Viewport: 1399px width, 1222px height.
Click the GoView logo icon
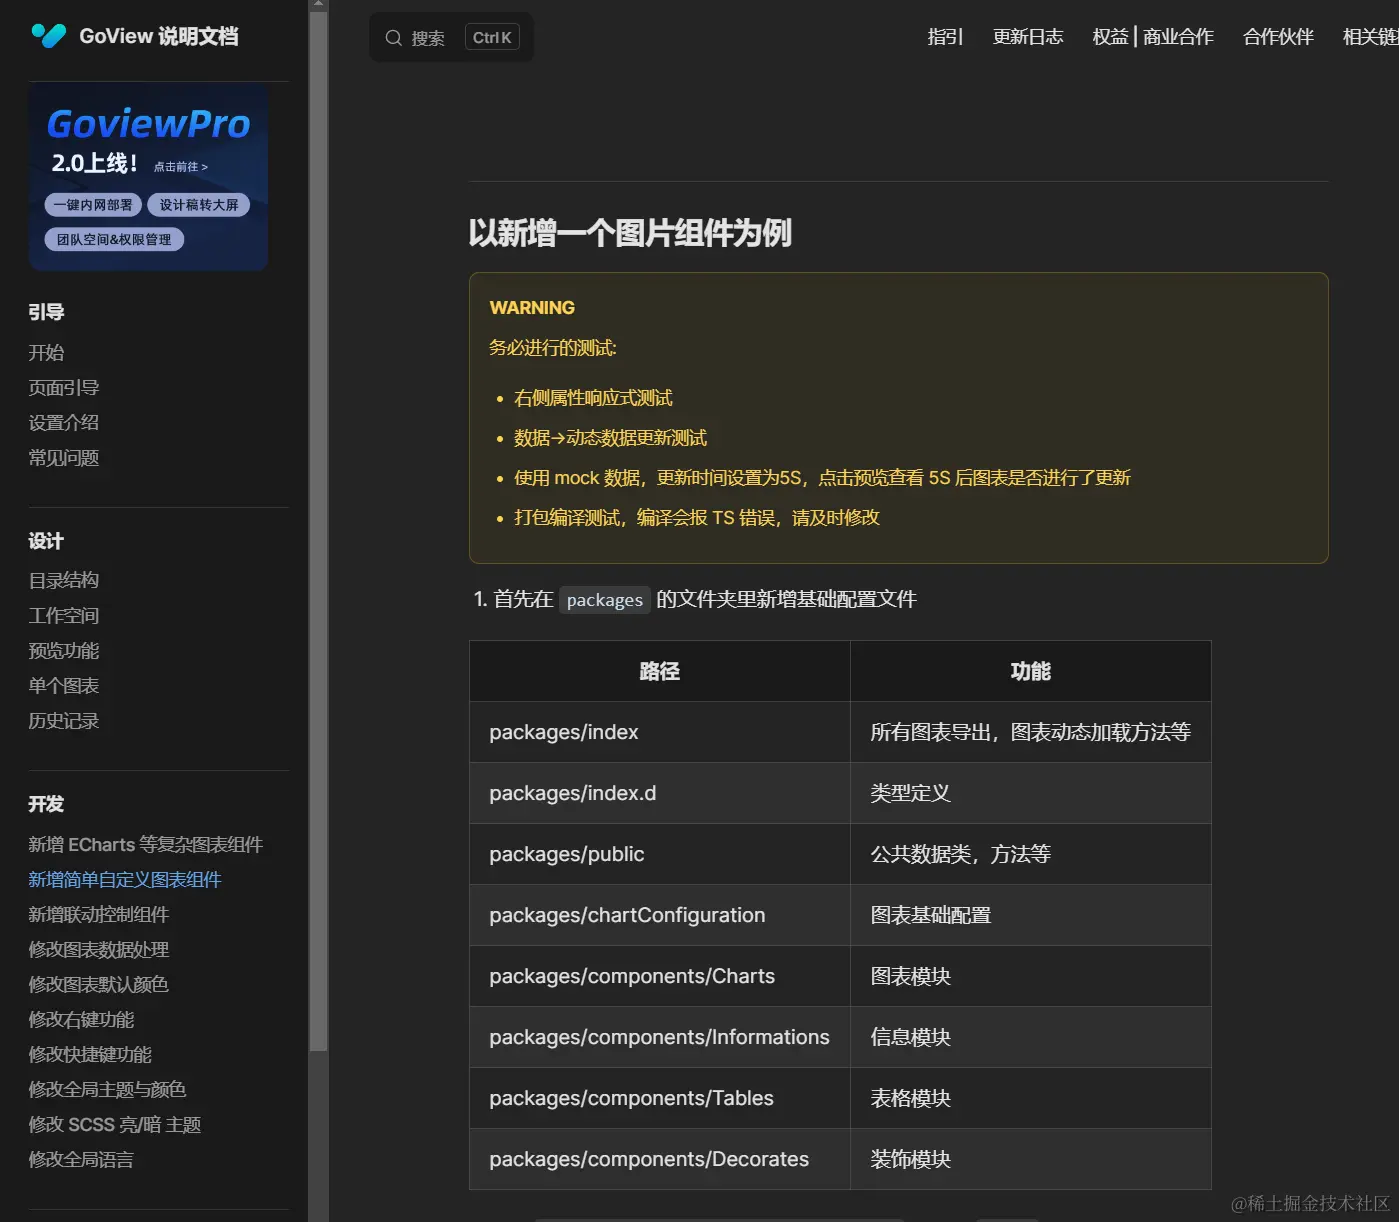coord(48,36)
